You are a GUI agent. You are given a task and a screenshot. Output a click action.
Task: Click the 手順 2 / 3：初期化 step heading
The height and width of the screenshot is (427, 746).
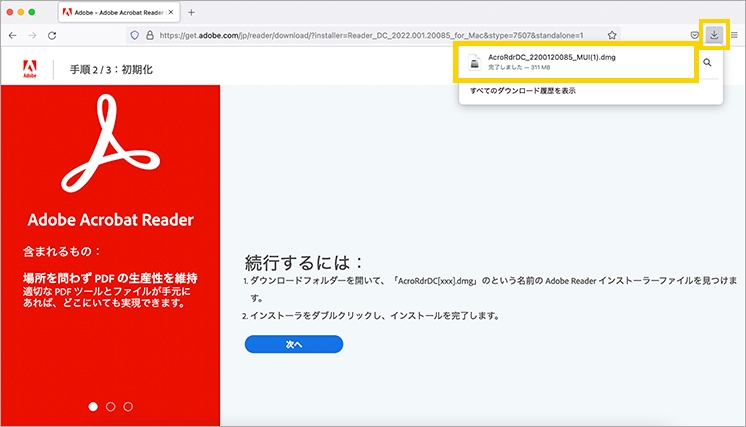coord(111,69)
